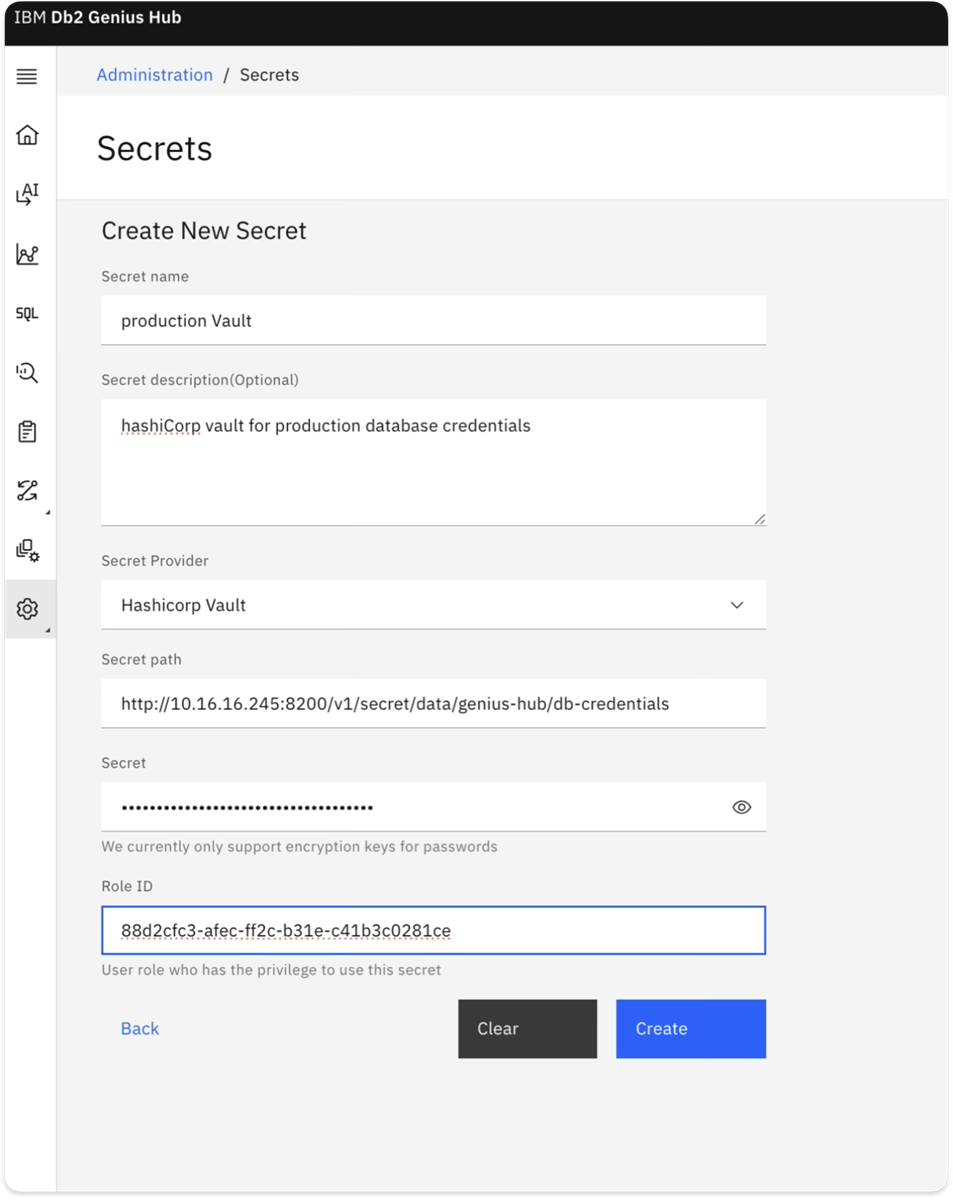Show the secret value with eye icon

pyautogui.click(x=741, y=807)
